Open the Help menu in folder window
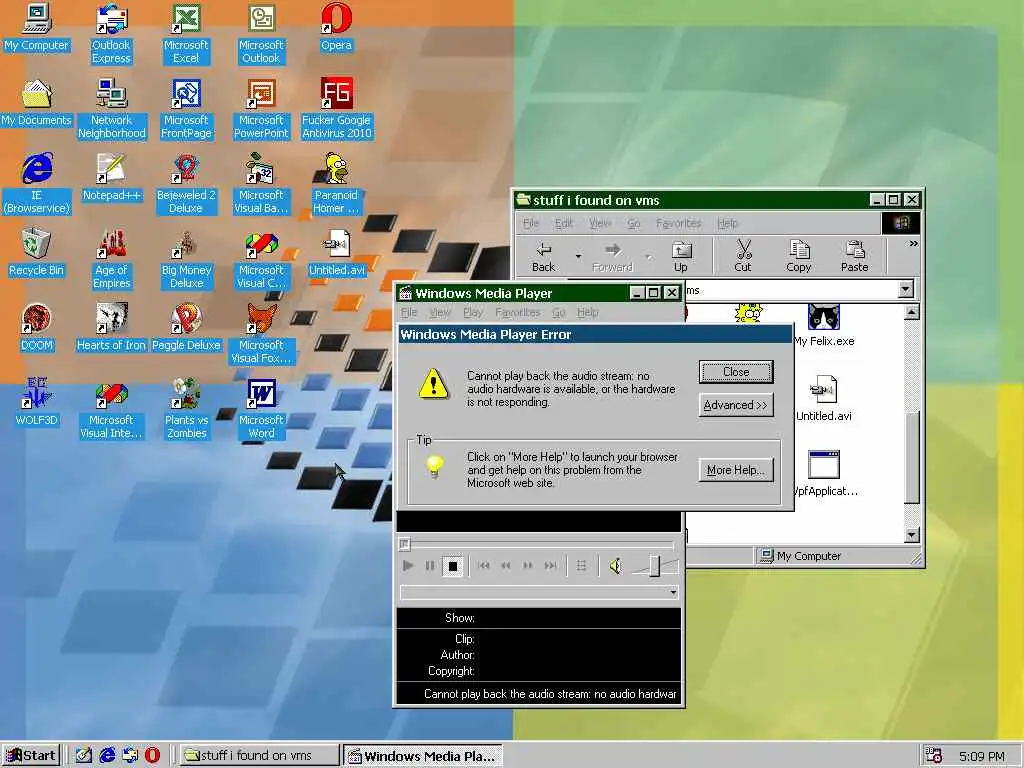This screenshot has height=768, width=1024. (x=728, y=223)
